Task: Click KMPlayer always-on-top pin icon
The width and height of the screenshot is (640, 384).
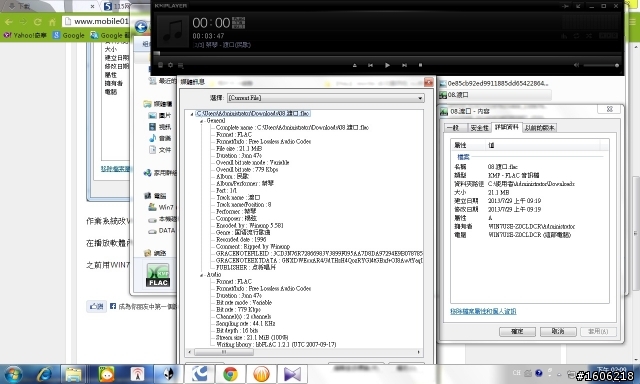Action: pos(565,6)
